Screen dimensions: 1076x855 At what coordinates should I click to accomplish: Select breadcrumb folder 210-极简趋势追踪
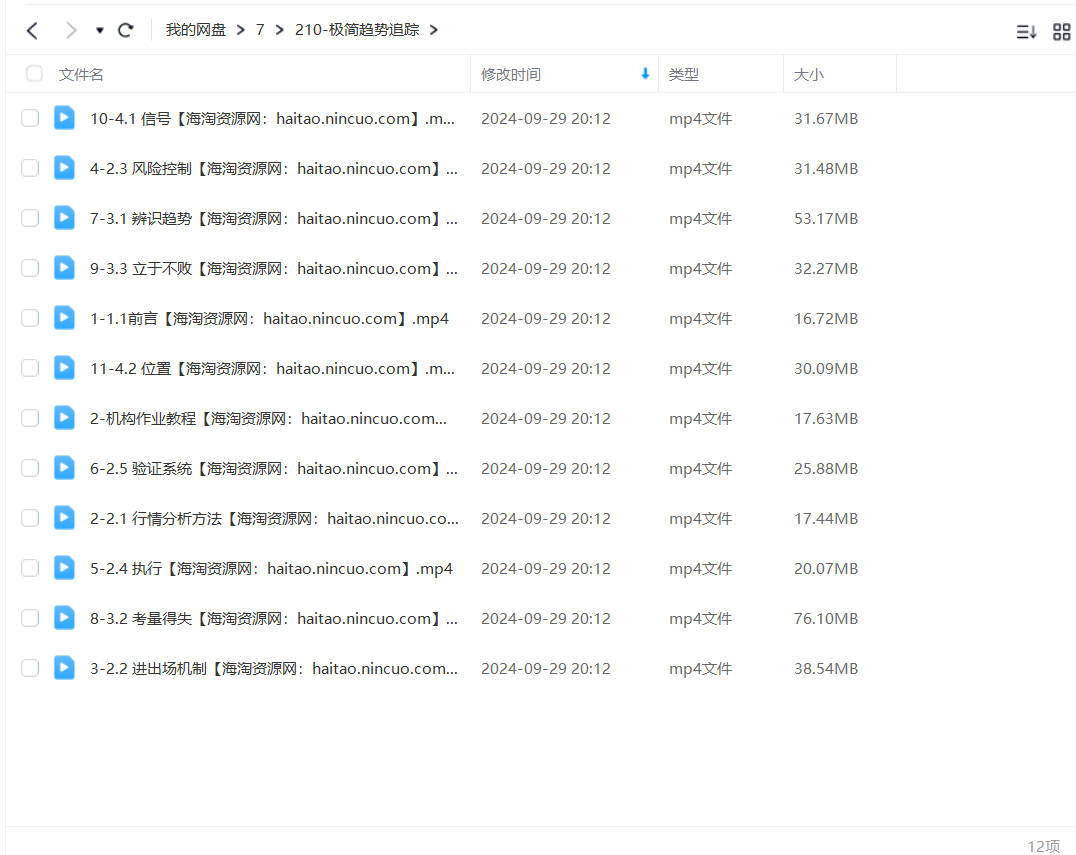point(357,30)
